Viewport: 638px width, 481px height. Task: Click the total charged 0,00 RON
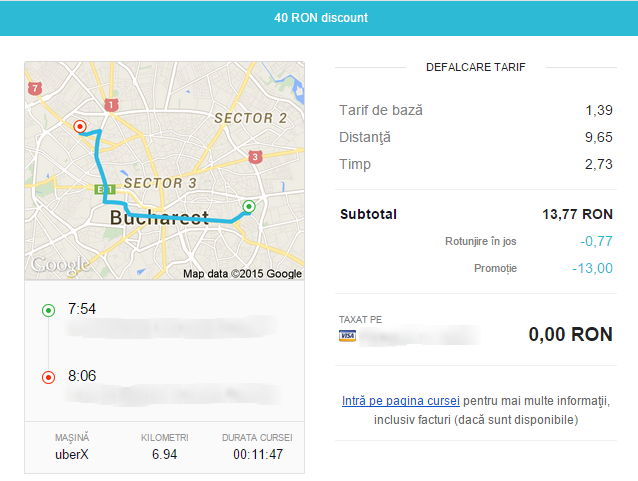pos(570,335)
